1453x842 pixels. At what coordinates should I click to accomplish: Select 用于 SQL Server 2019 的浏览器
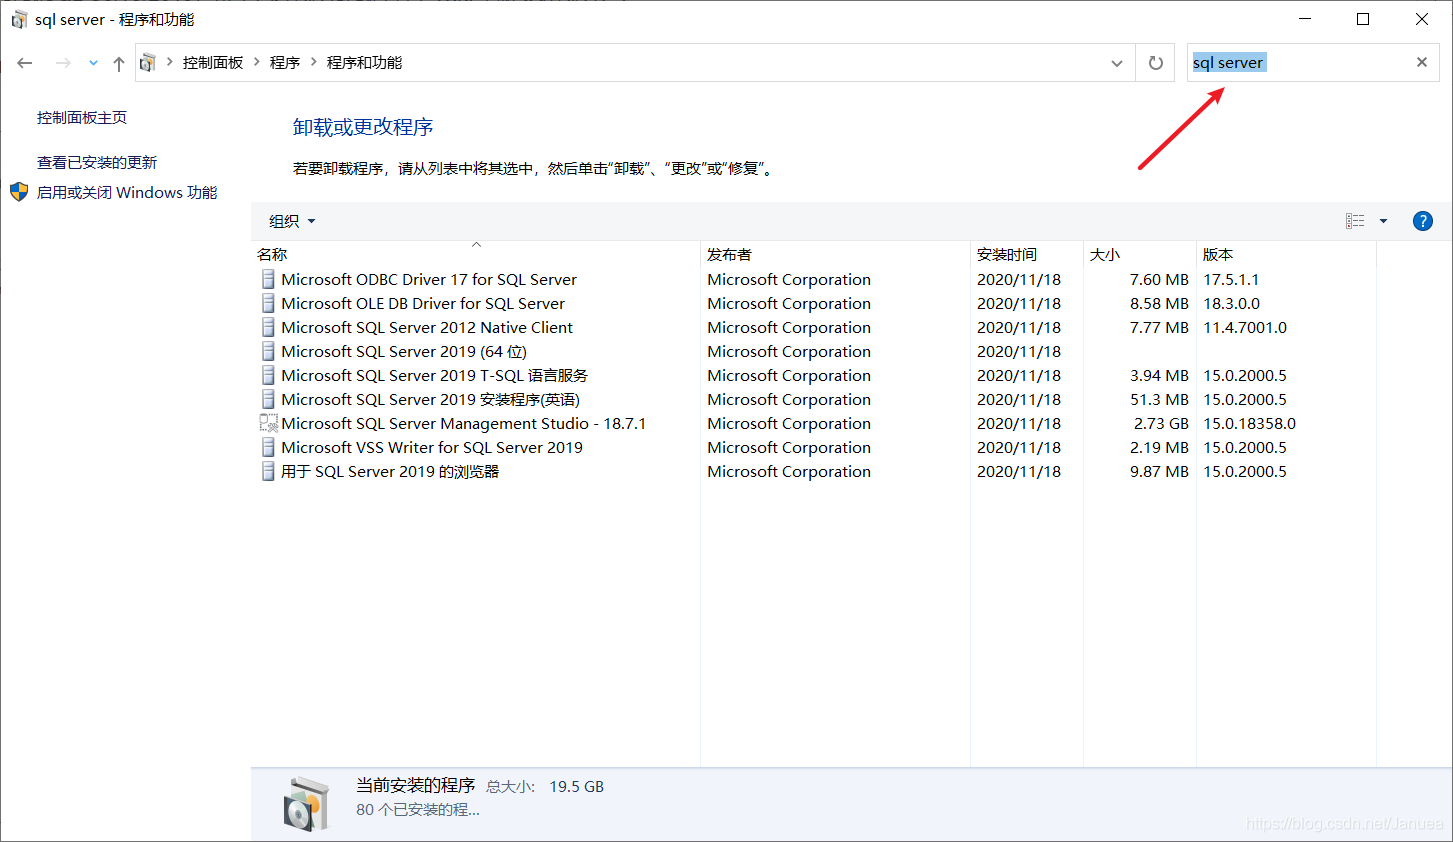tap(390, 472)
